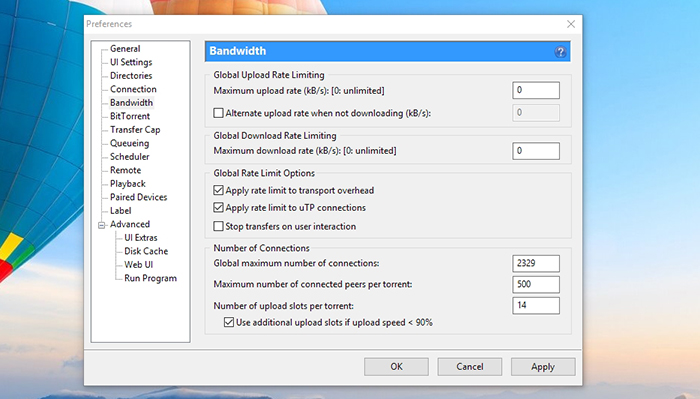This screenshot has height=399, width=700.
Task: Click the Cancel button
Action: 470,367
